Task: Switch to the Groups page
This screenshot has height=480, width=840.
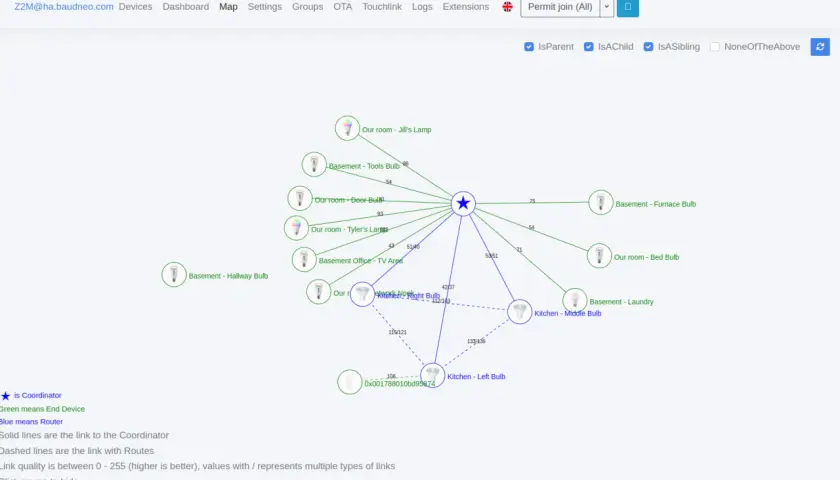Action: pos(308,7)
